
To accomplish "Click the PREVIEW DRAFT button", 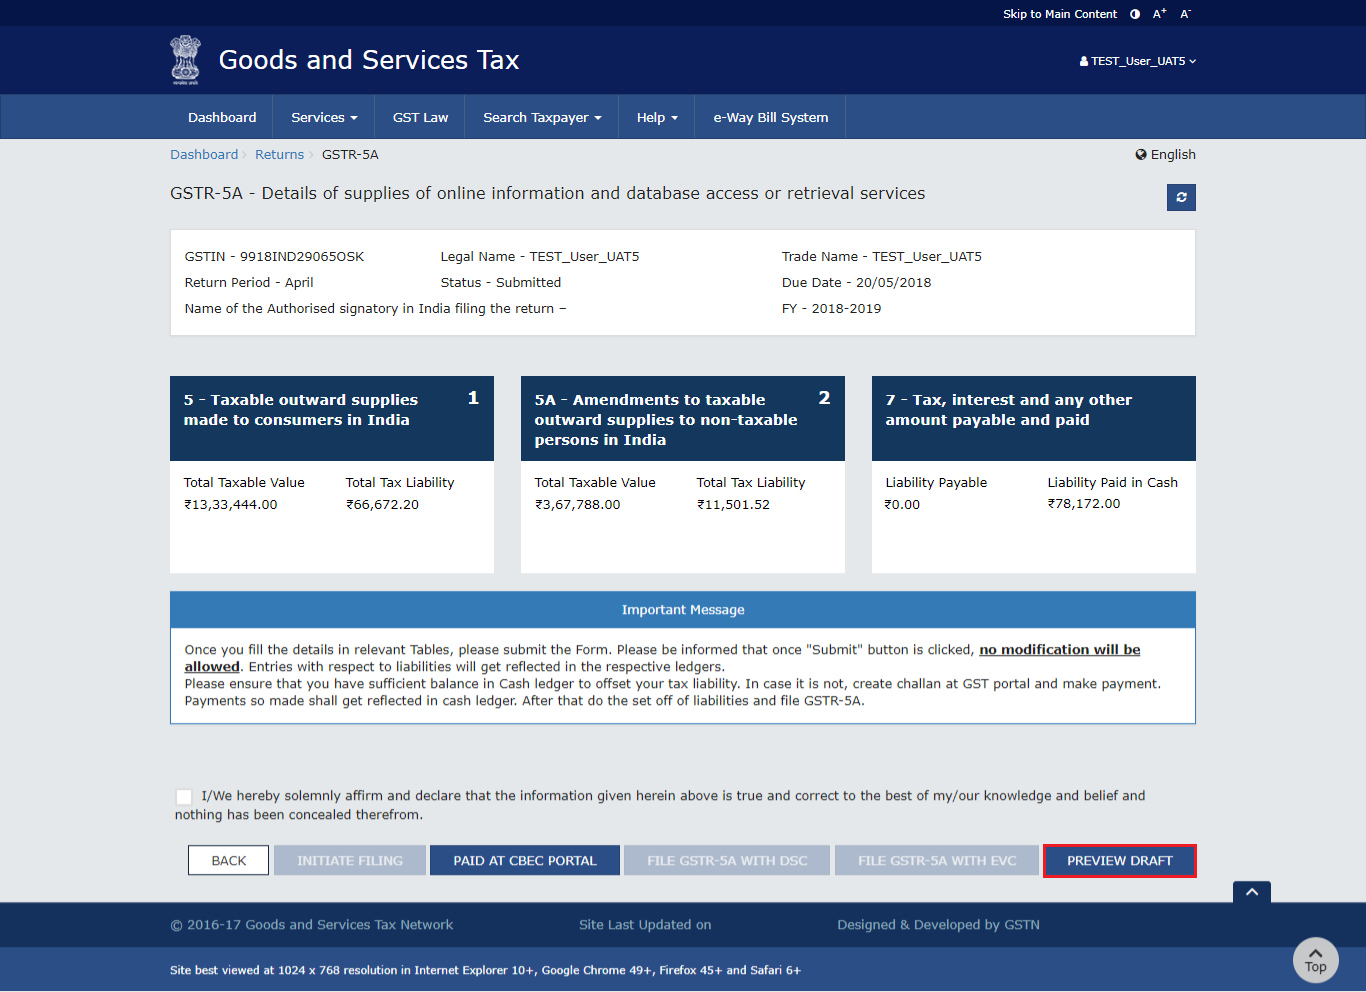I will pos(1119,861).
